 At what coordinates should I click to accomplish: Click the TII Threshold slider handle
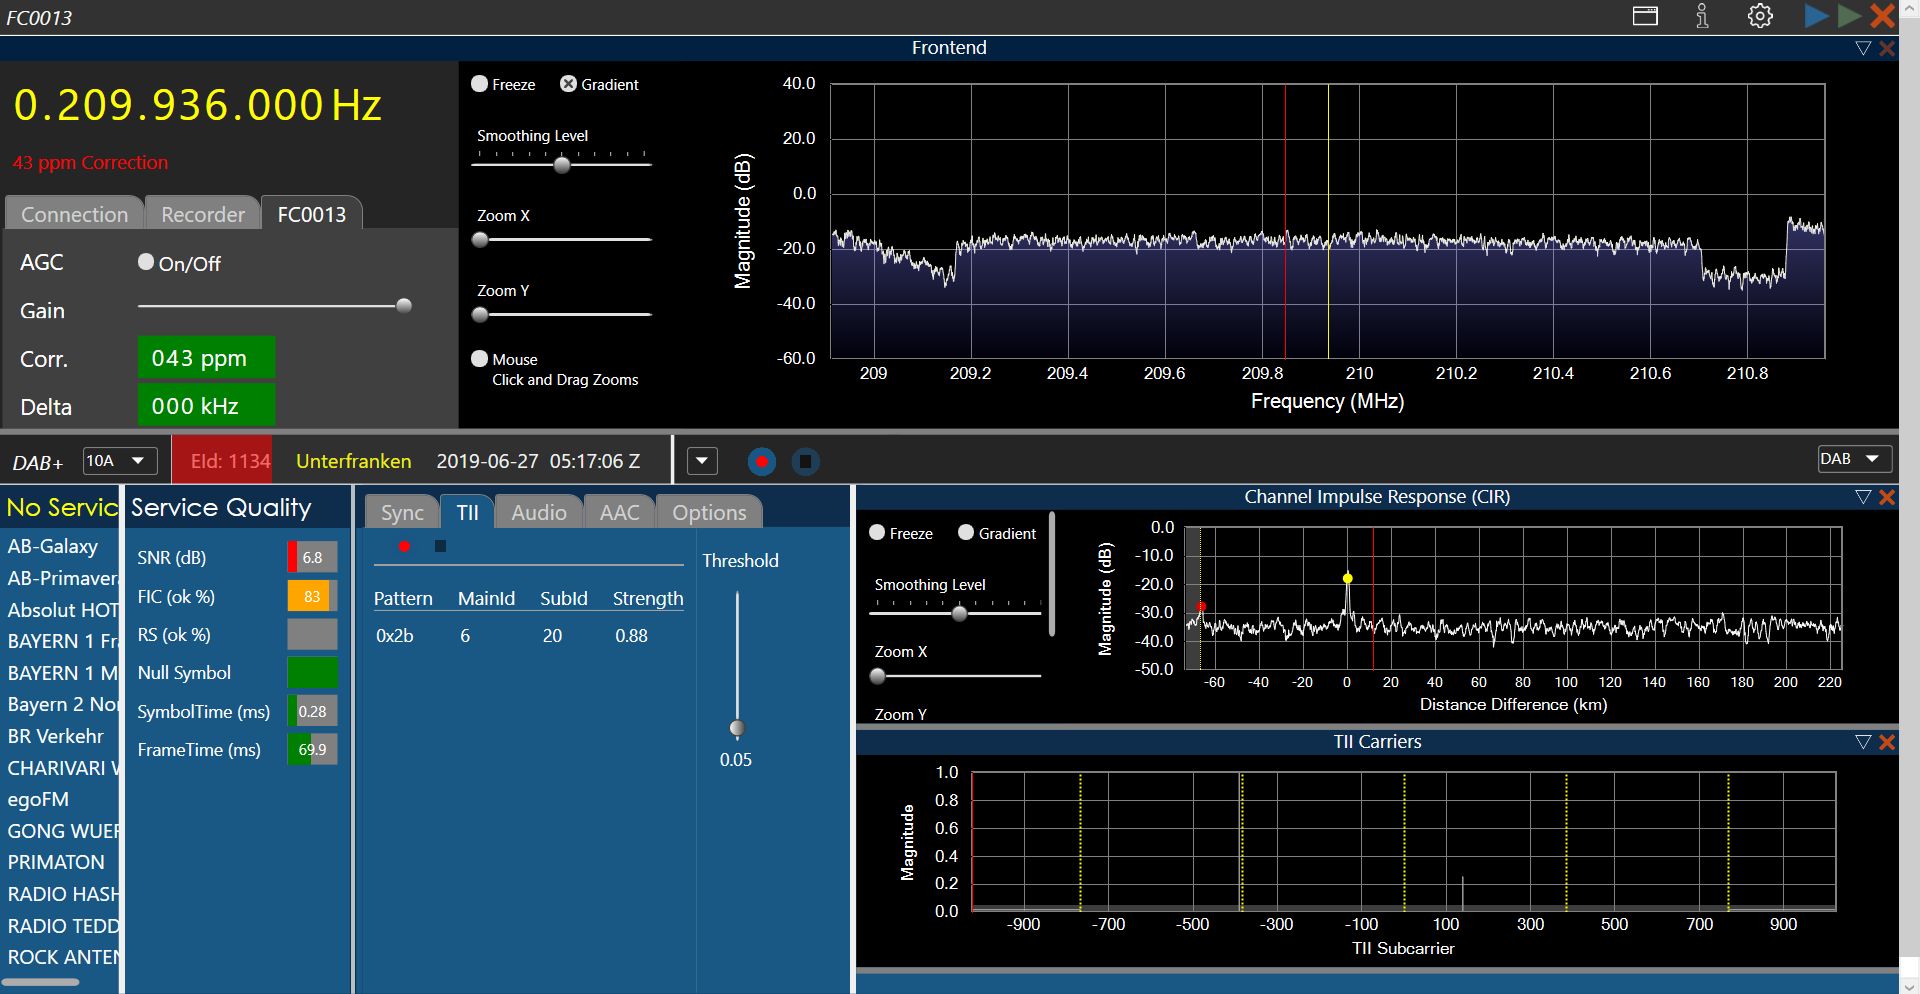737,728
